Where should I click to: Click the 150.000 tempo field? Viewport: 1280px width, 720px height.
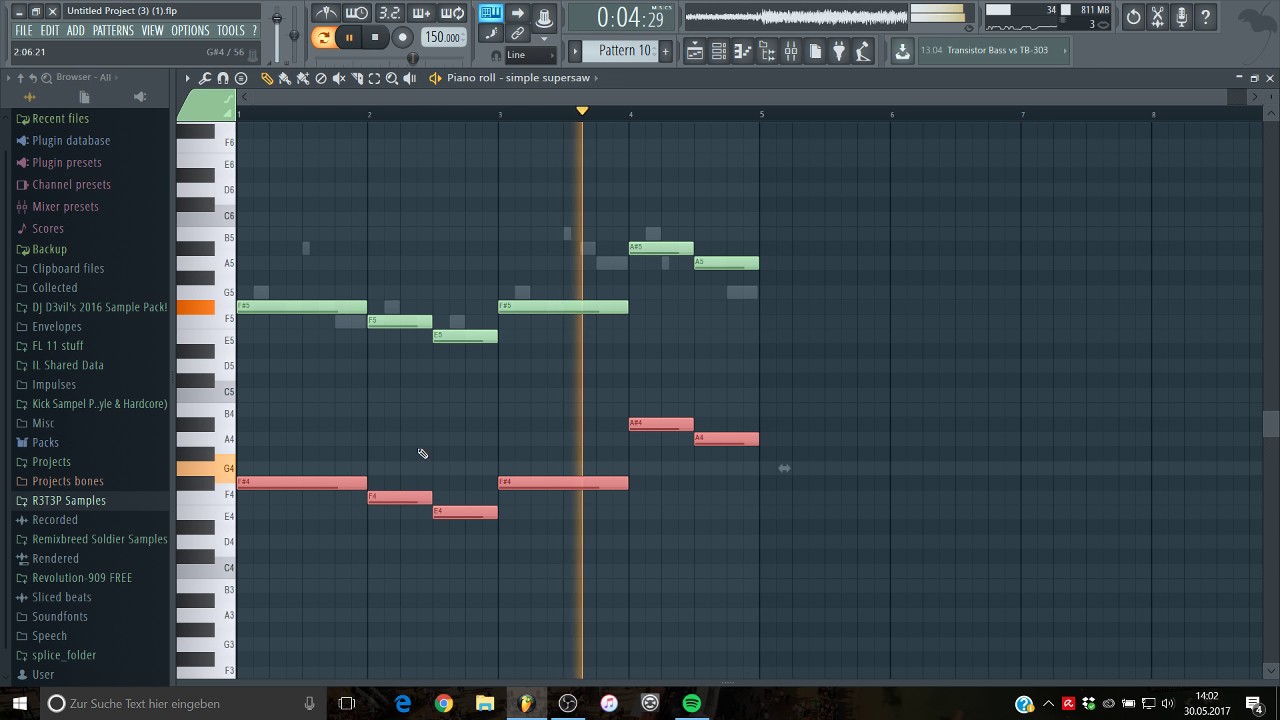[443, 38]
